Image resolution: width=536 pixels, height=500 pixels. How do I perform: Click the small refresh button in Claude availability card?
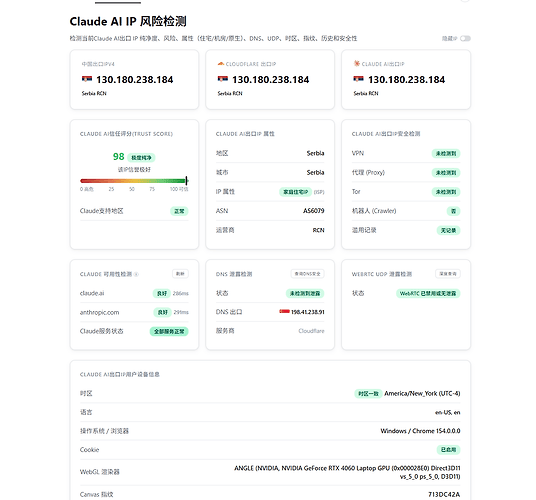coord(180,274)
